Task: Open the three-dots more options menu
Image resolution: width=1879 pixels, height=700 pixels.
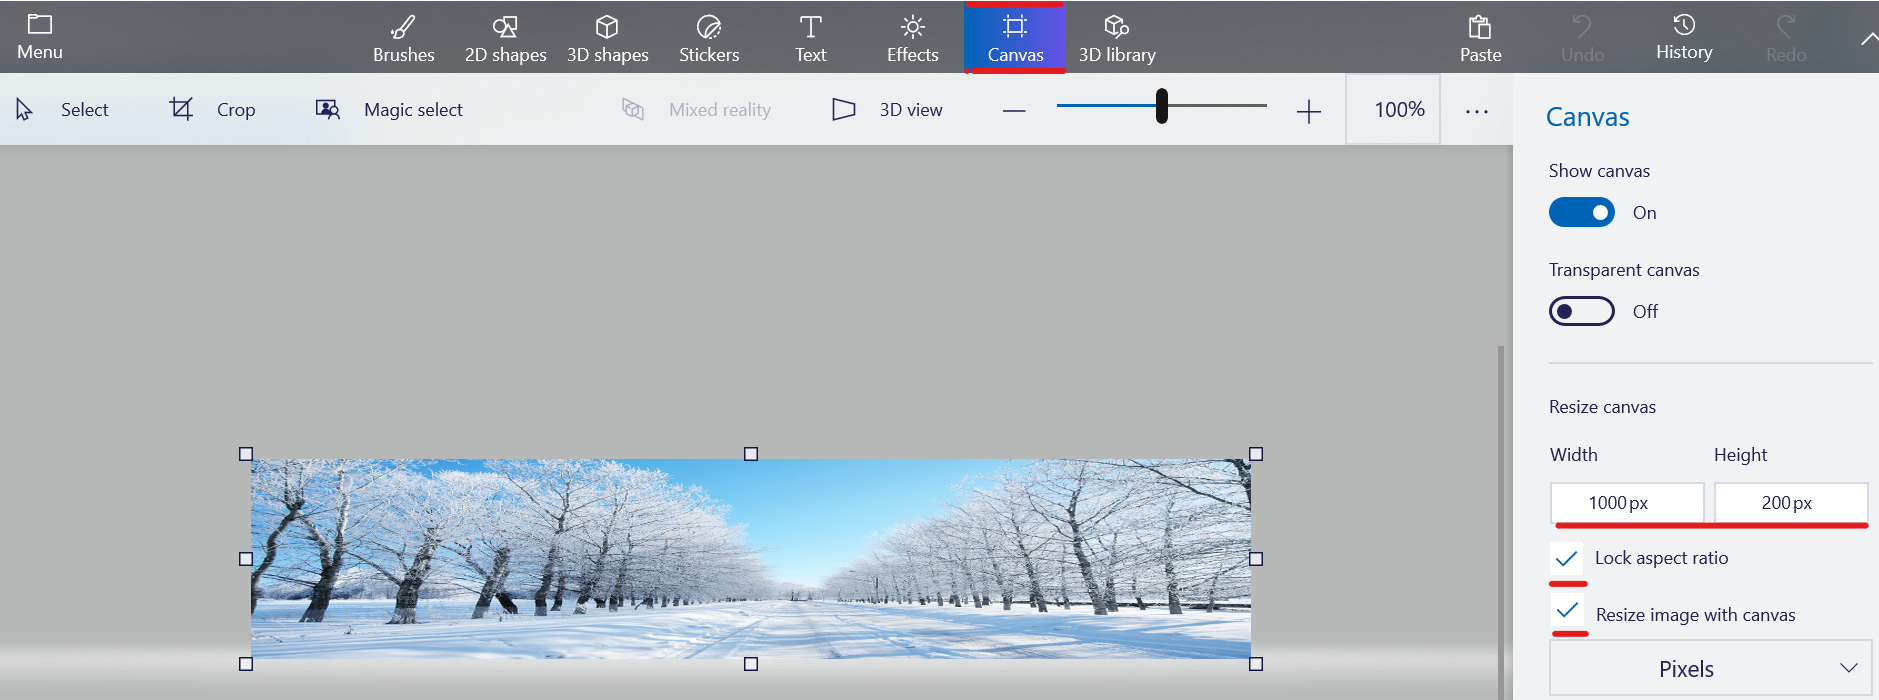Action: (1476, 111)
